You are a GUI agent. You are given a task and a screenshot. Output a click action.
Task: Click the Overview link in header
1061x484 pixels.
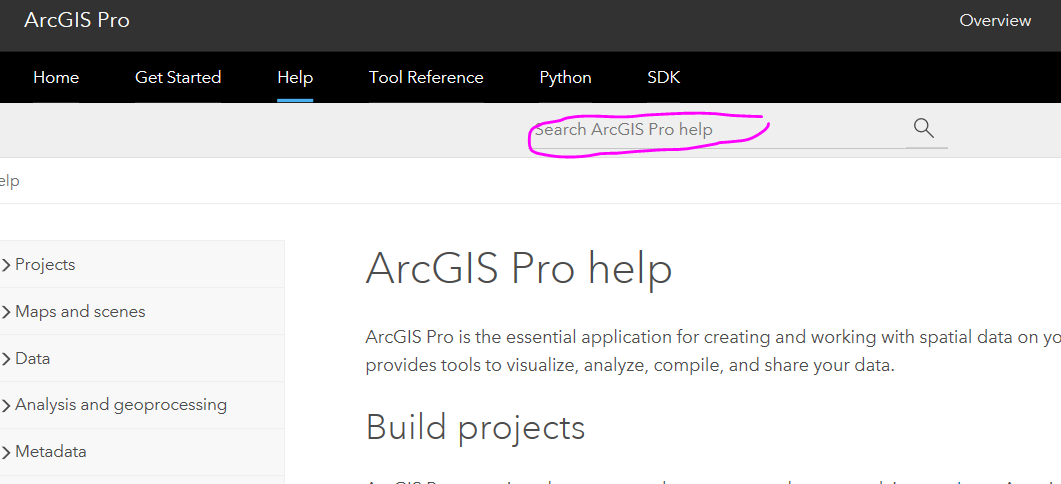[x=995, y=20]
